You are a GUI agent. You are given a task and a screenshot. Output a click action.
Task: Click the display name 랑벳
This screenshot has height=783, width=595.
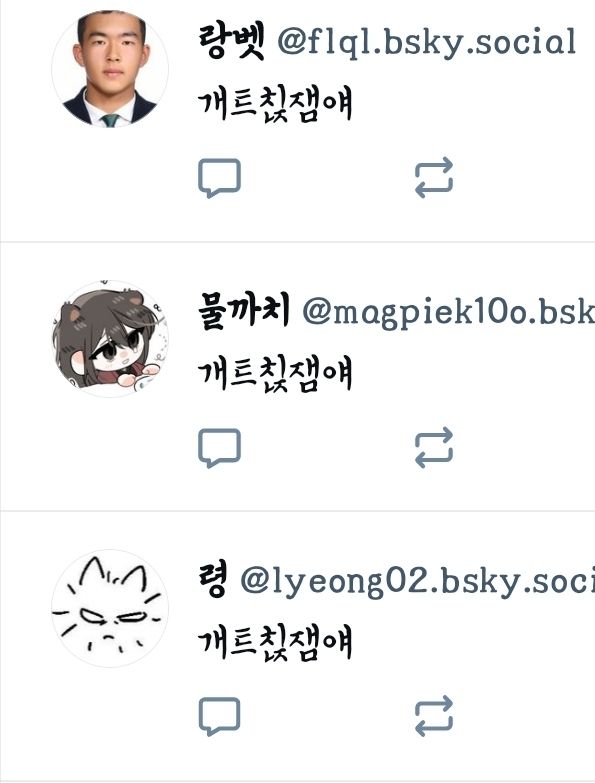[231, 41]
